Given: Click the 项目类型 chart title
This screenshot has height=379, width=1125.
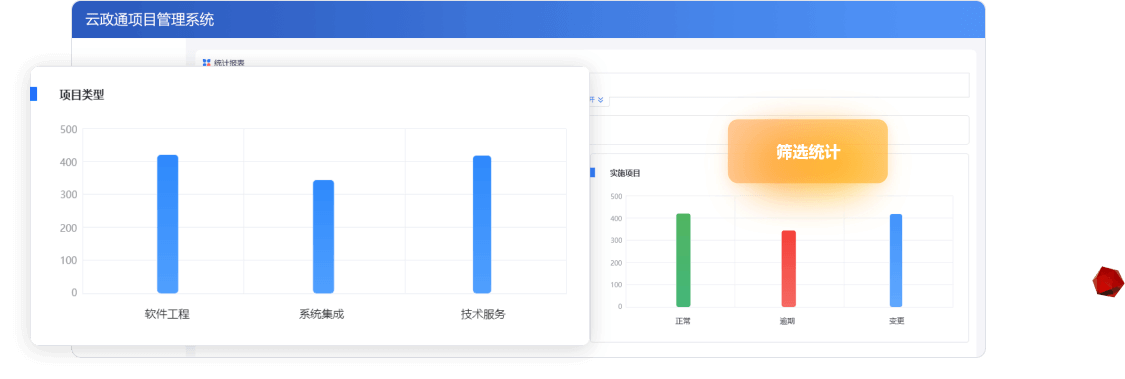Looking at the screenshot, I should pos(82,94).
